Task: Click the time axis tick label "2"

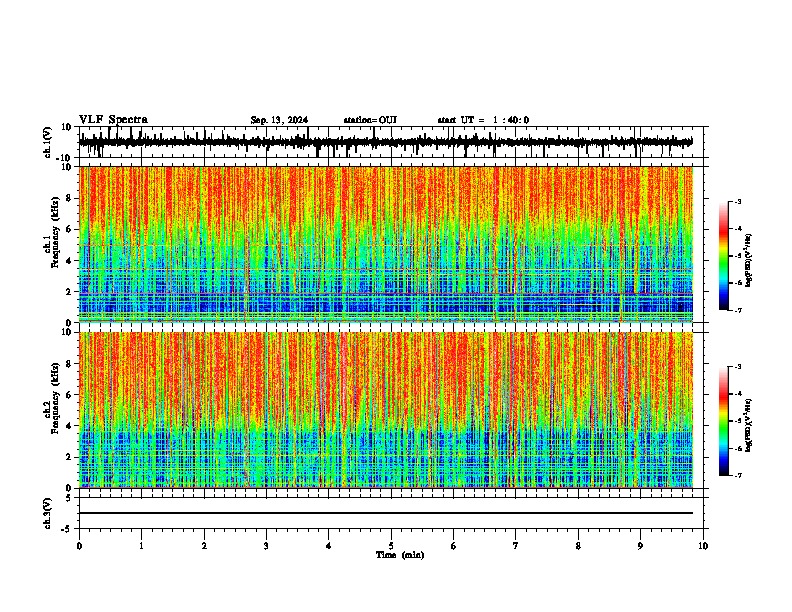Action: pyautogui.click(x=204, y=546)
